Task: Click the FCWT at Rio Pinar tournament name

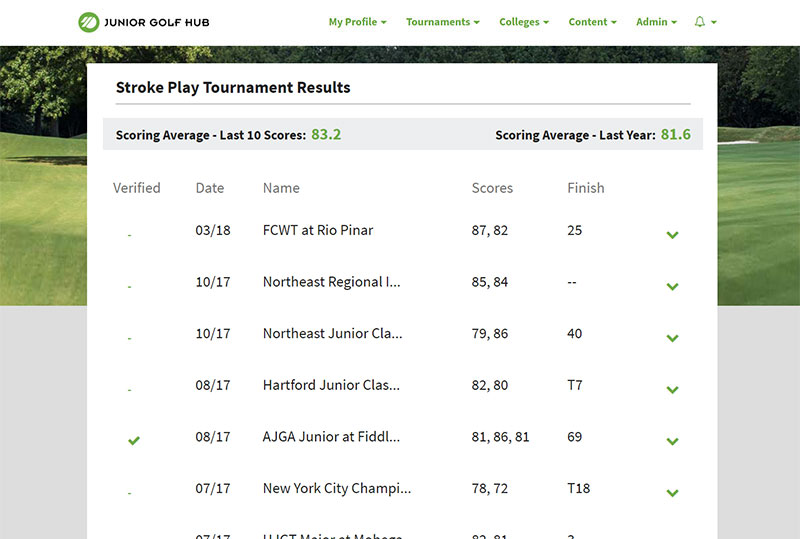Action: (x=317, y=230)
